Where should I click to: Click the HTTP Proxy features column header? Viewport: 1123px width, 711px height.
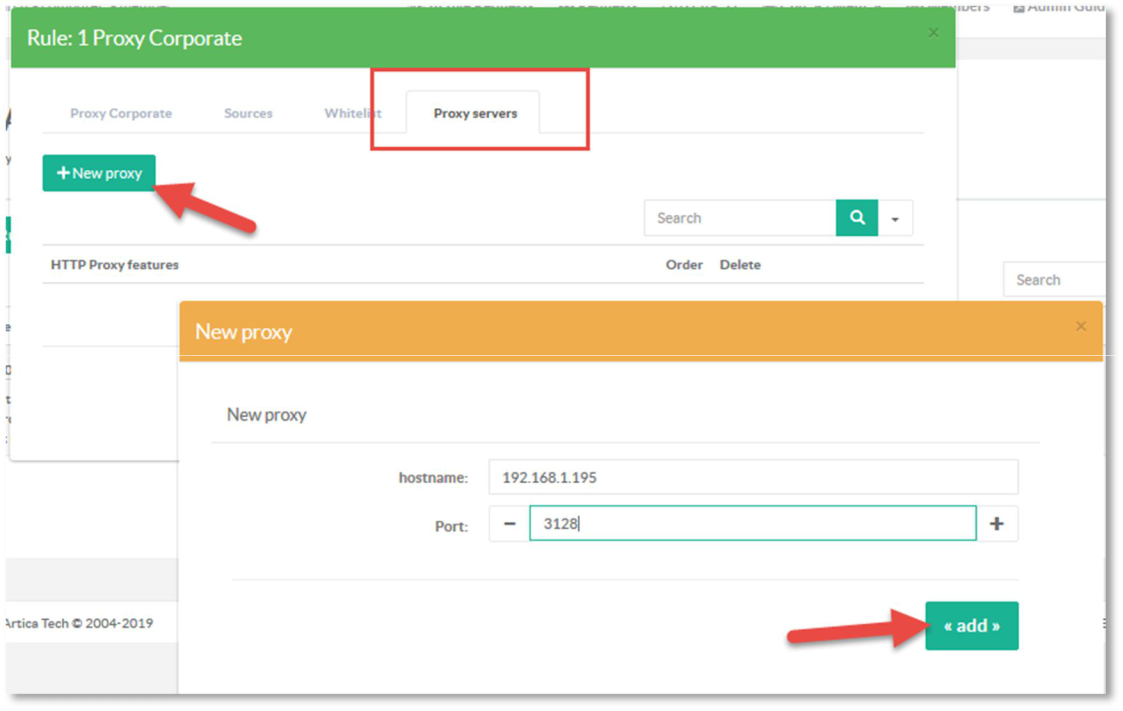(x=115, y=265)
